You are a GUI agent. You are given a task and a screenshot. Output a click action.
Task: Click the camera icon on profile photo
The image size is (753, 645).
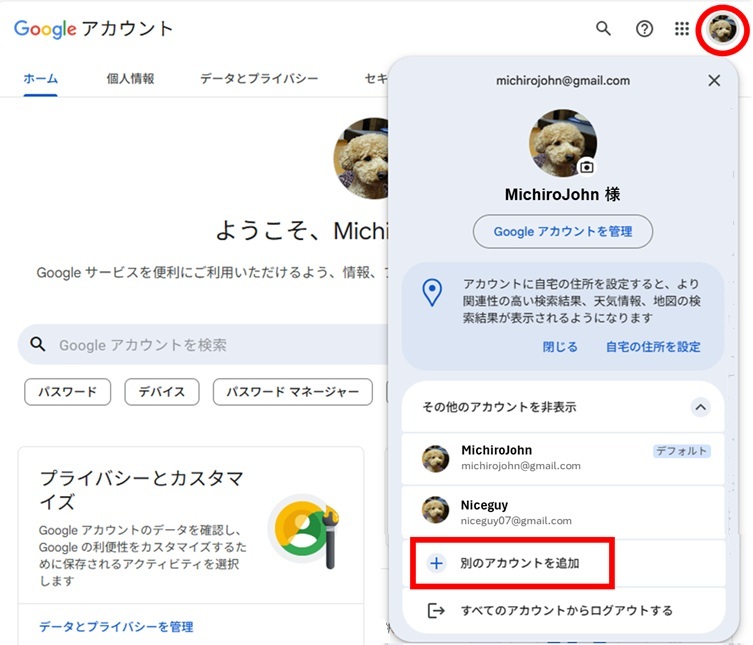587,167
